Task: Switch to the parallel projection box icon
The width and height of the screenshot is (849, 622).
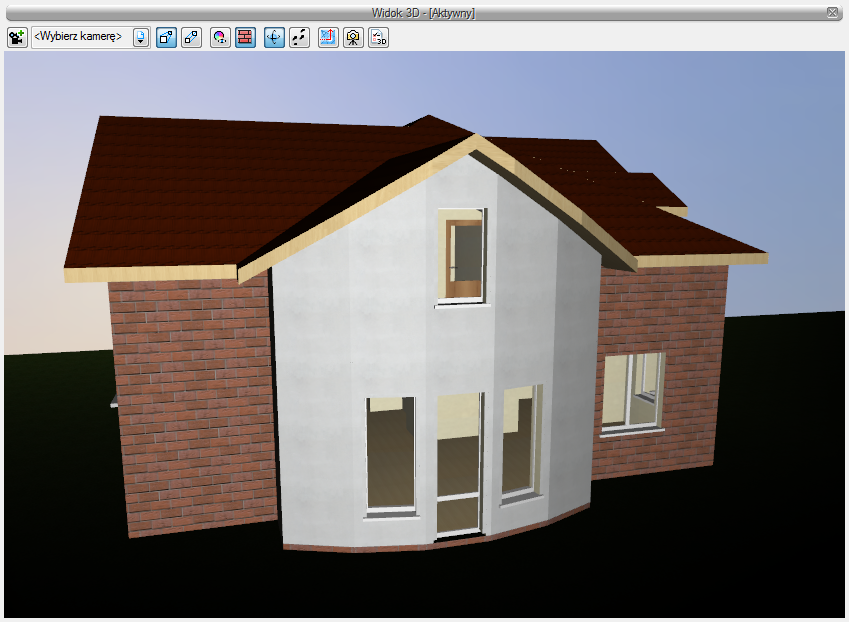Action: click(x=192, y=37)
